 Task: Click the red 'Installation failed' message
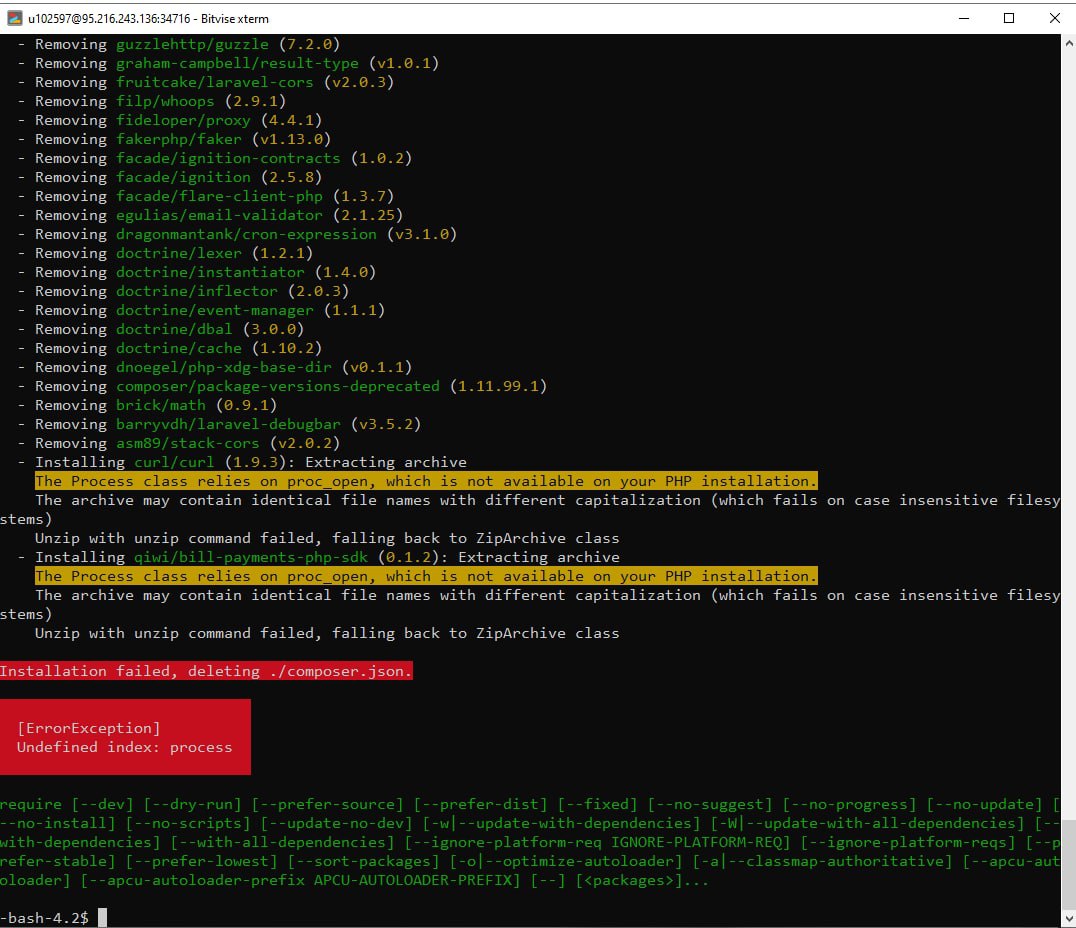pyautogui.click(x=206, y=671)
